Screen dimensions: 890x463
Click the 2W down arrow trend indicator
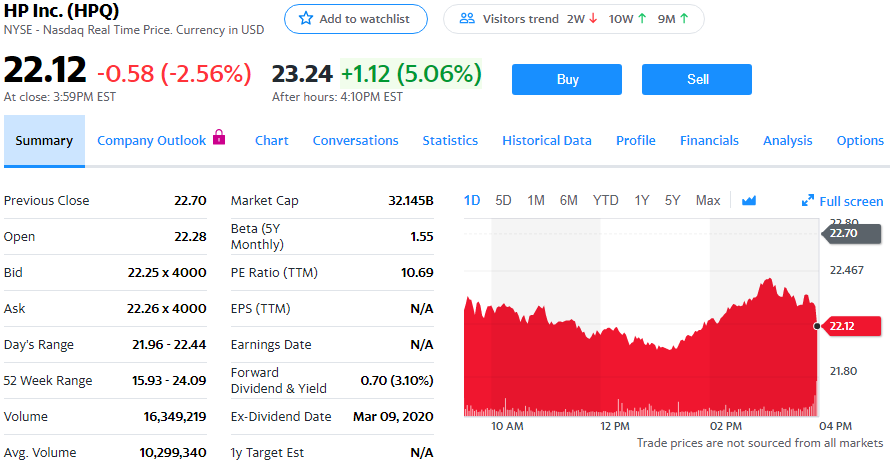(x=594, y=19)
